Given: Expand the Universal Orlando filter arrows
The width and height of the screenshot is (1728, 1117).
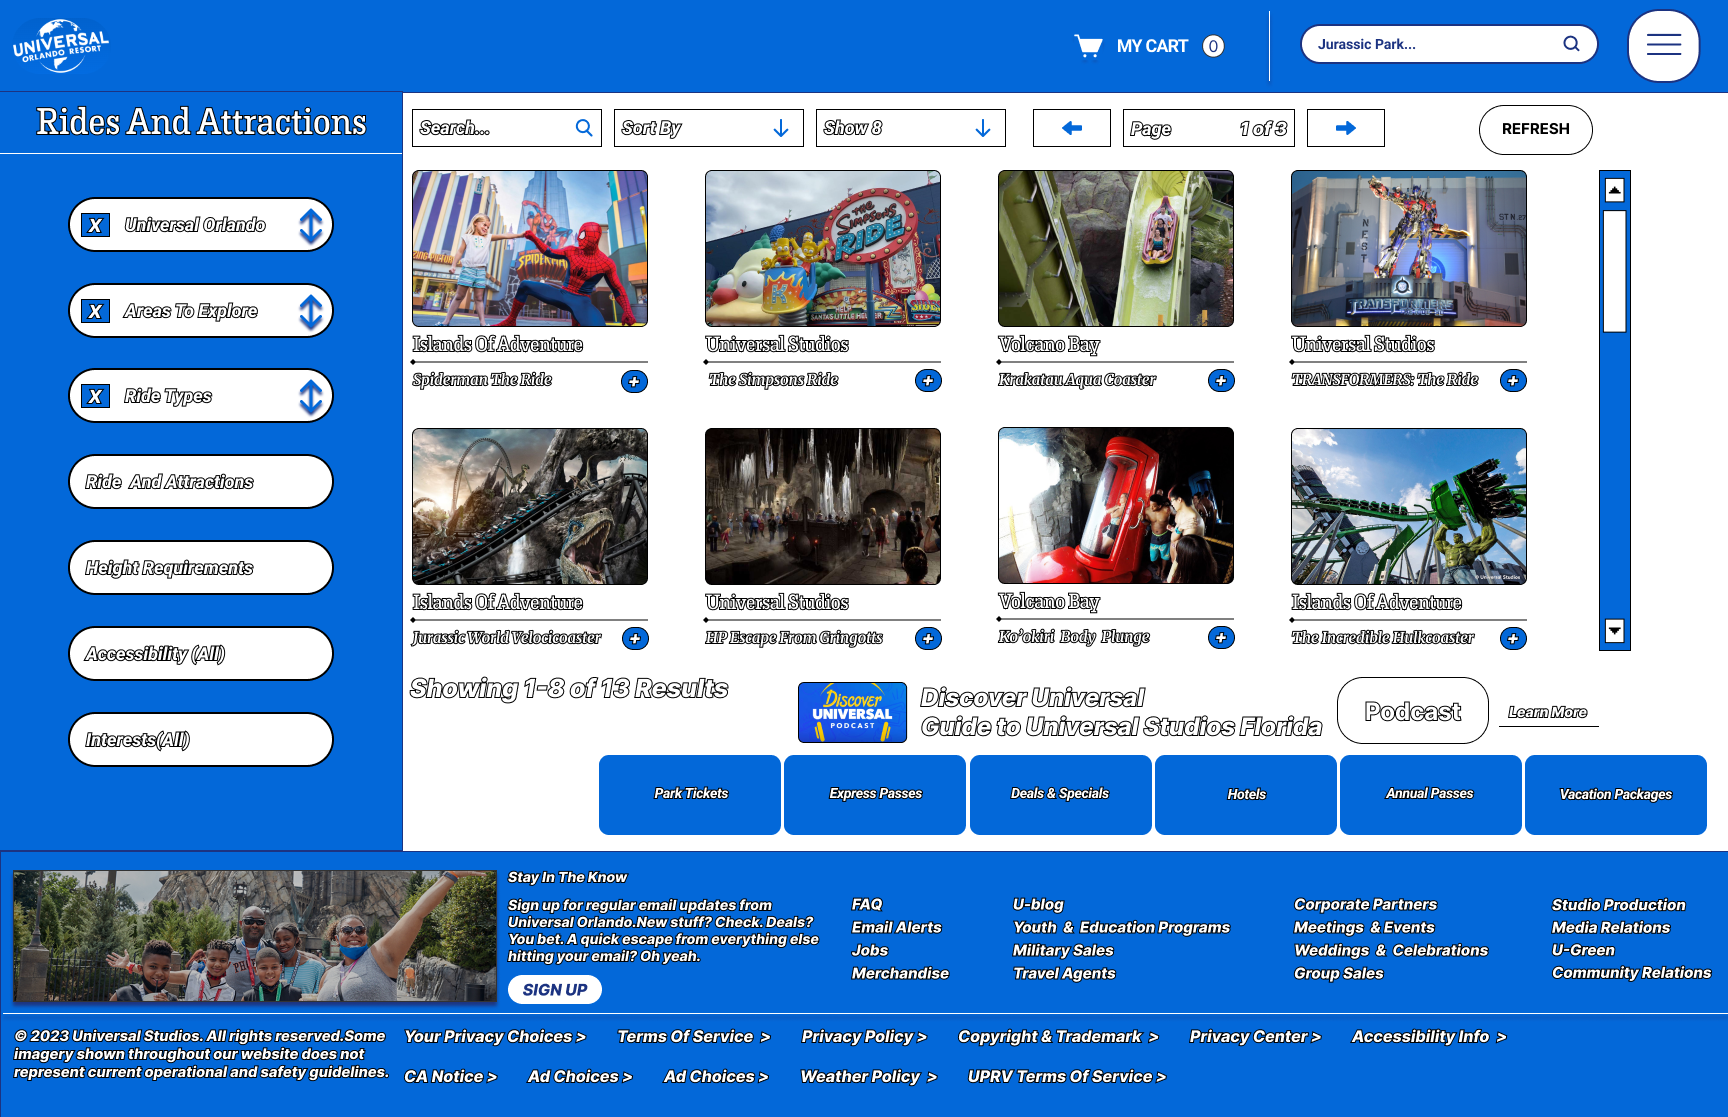Looking at the screenshot, I should (x=311, y=225).
